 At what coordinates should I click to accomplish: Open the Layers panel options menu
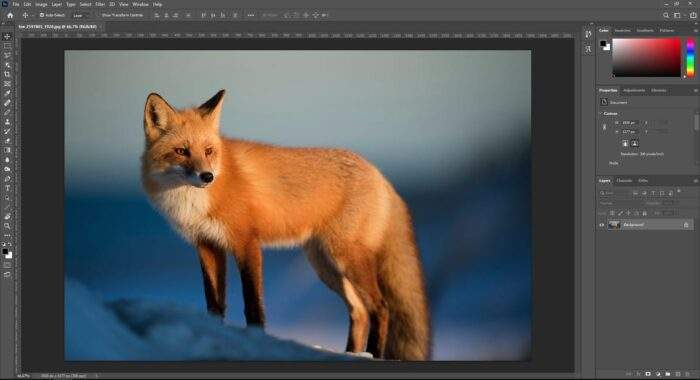click(x=695, y=181)
